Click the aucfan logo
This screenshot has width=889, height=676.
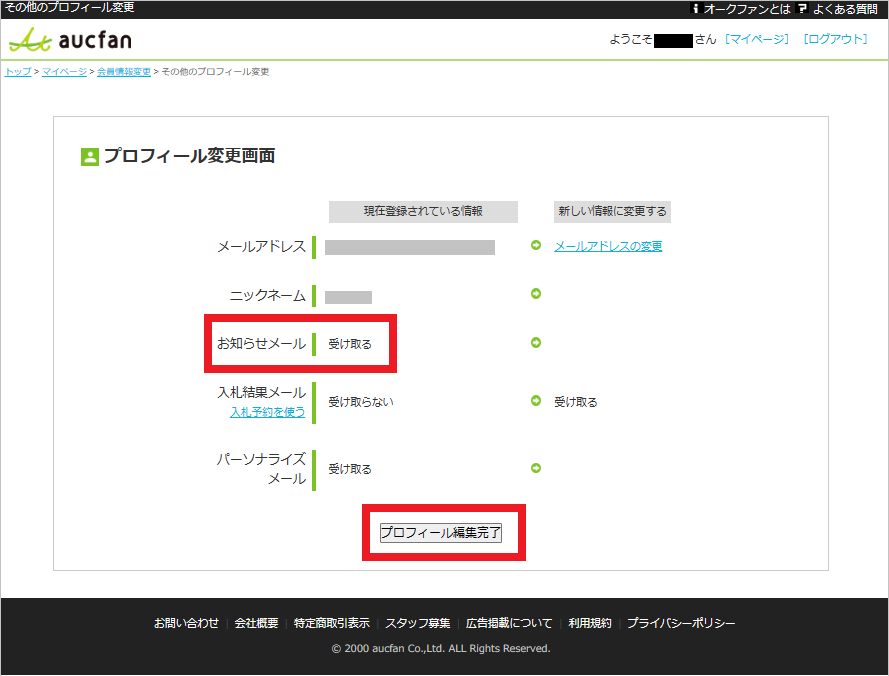[x=70, y=40]
